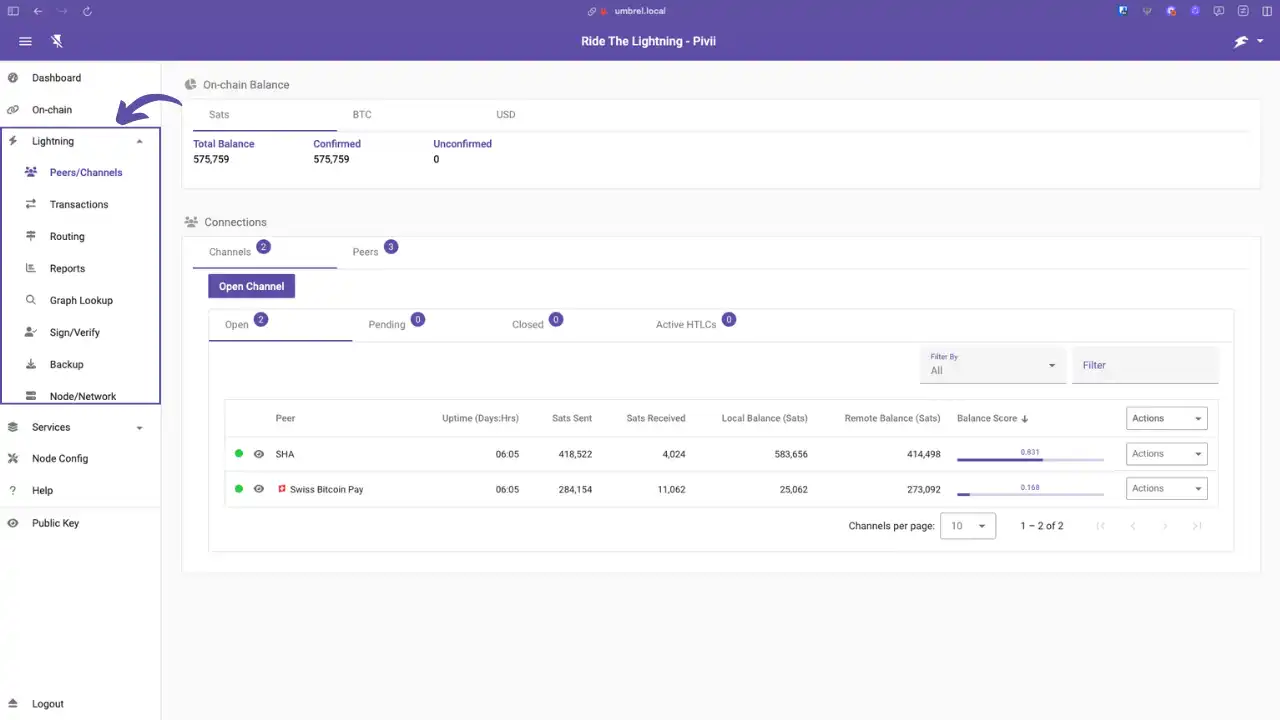Open the hamburger menu in the header
Viewport: 1280px width, 720px height.
click(x=25, y=41)
